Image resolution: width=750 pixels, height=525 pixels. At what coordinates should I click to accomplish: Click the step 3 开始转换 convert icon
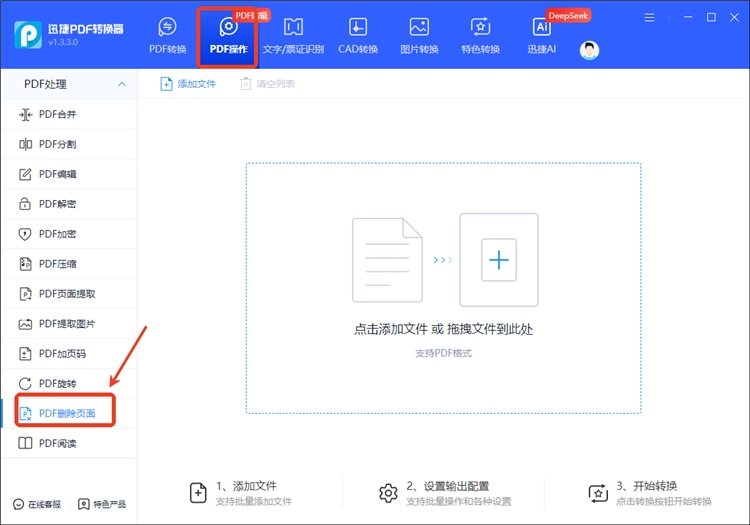click(x=598, y=493)
